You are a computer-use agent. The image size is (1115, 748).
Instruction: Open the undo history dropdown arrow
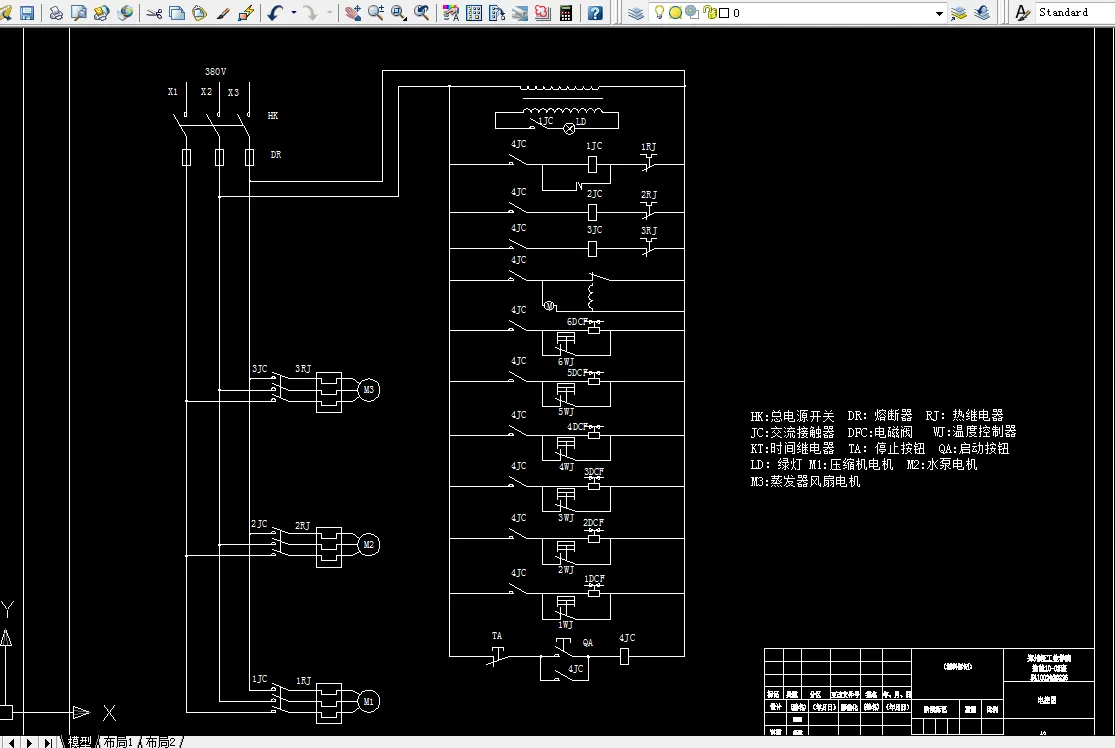(x=294, y=13)
